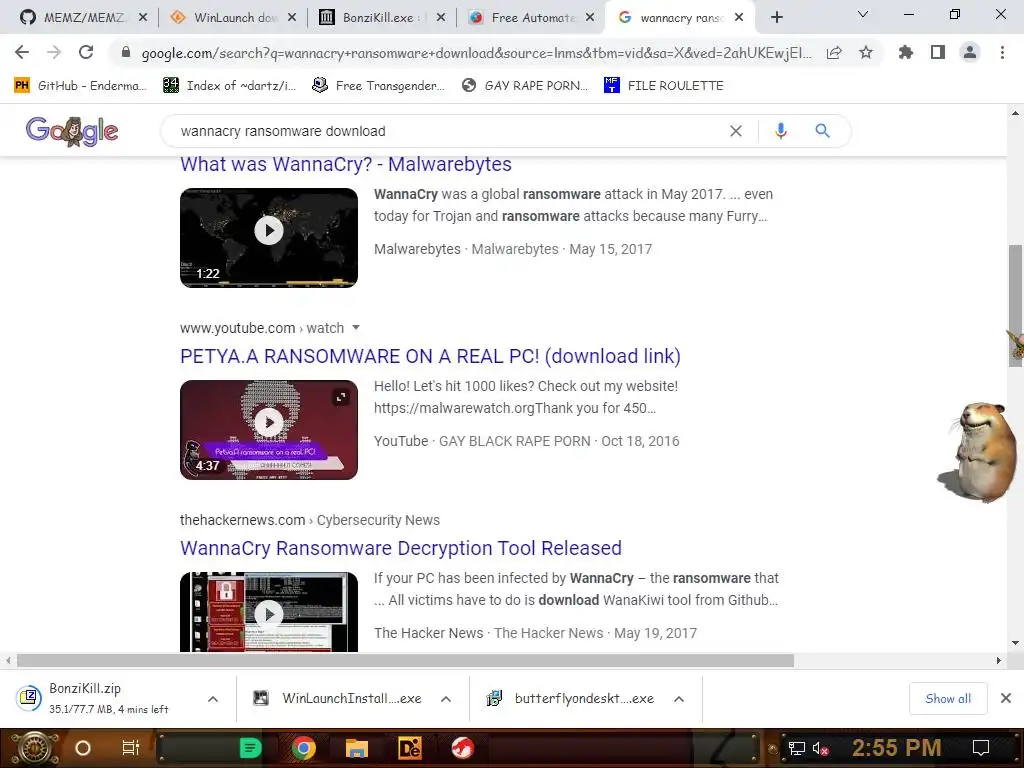The height and width of the screenshot is (768, 1024).
Task: Open the Chrome profile avatar
Action: pyautogui.click(x=970, y=52)
